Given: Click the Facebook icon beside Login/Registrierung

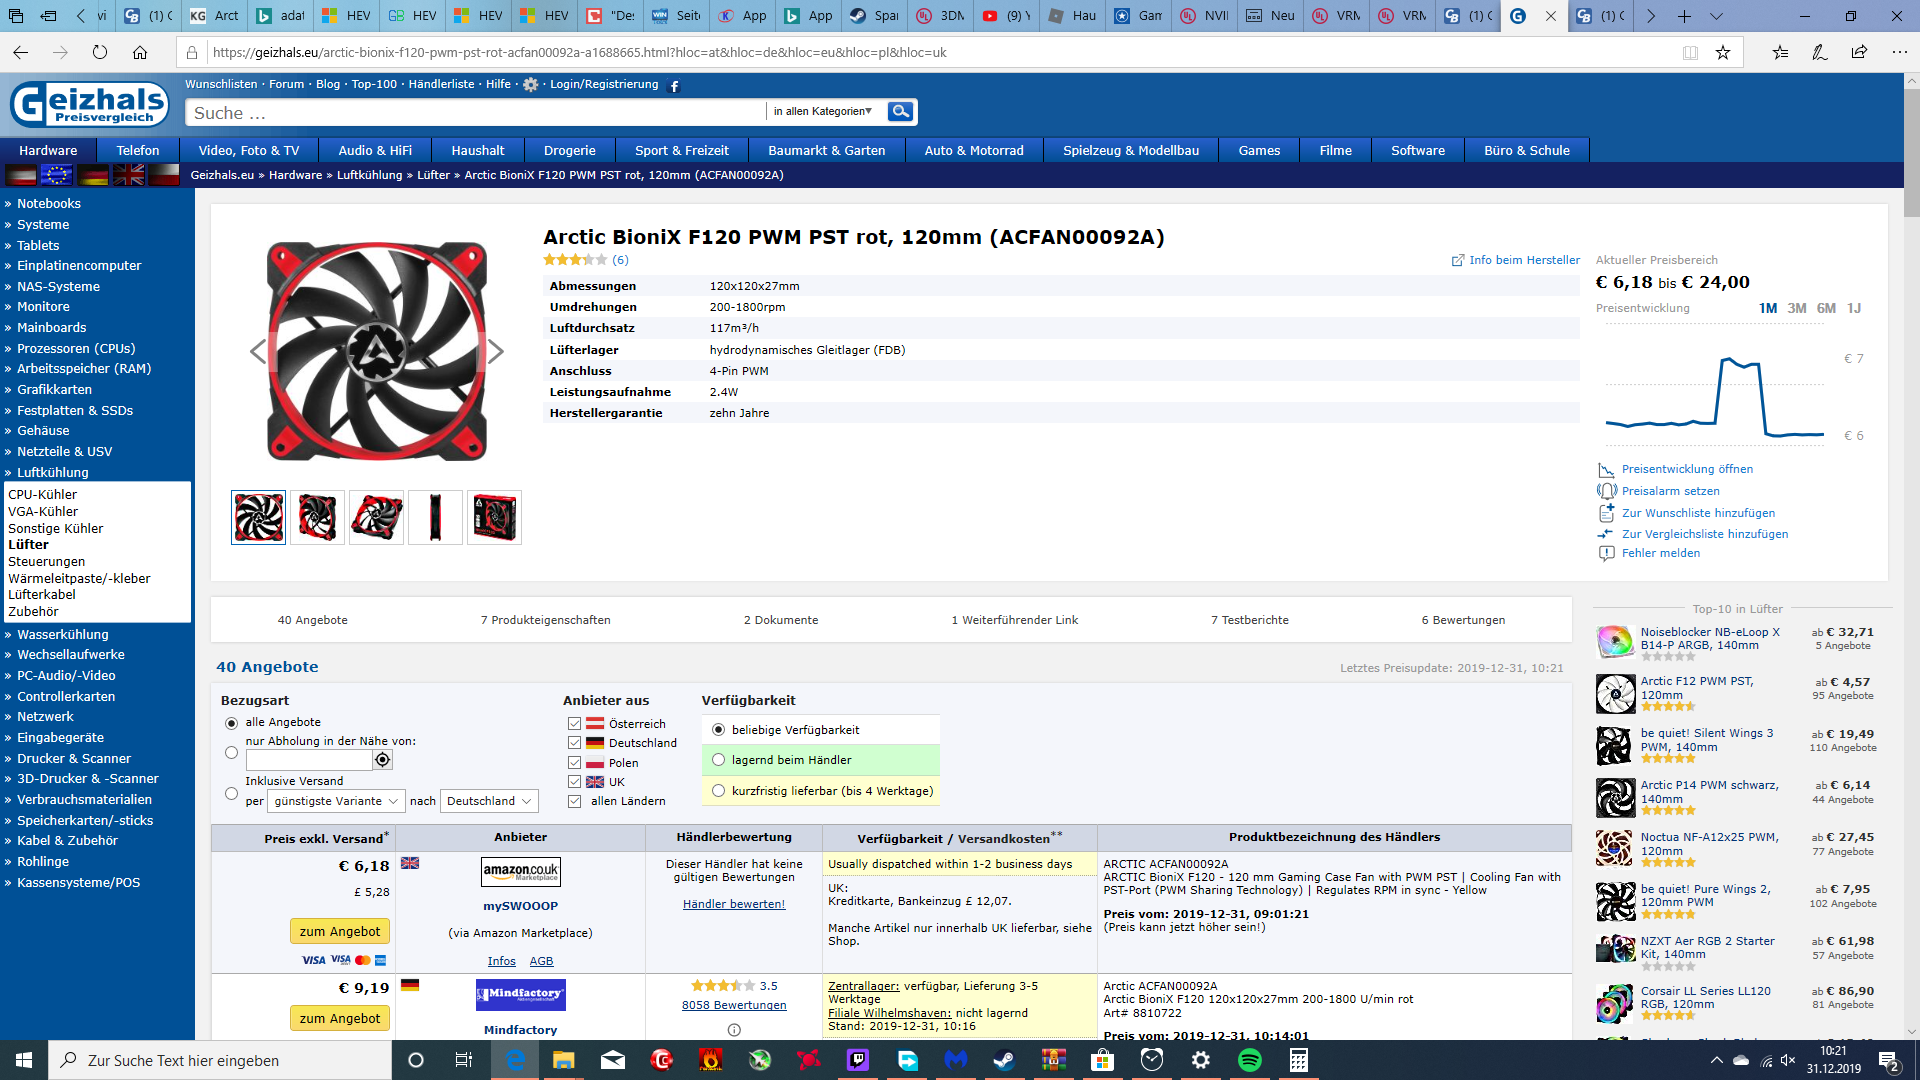Looking at the screenshot, I should click(674, 86).
